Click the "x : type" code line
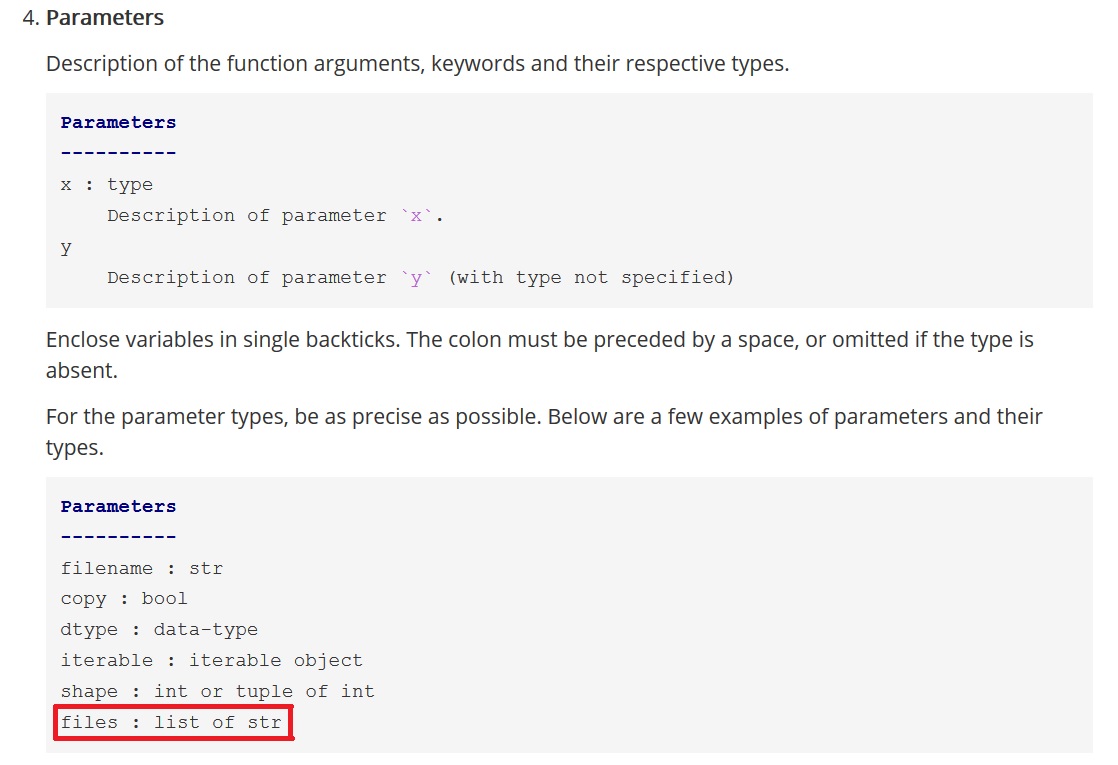The width and height of the screenshot is (1118, 765). tap(106, 184)
